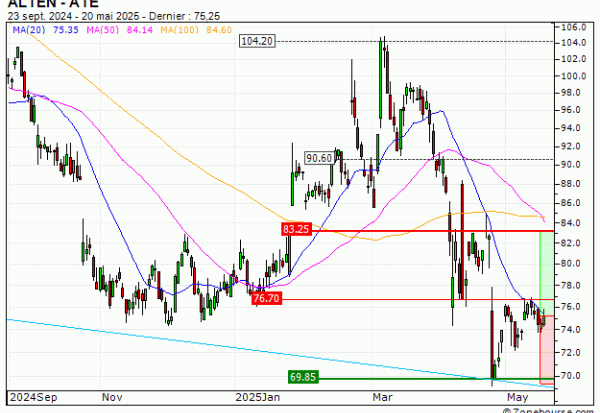This screenshot has width=600, height=413.
Task: Click the date range subtitle with Dernier 75,25
Action: [114, 16]
